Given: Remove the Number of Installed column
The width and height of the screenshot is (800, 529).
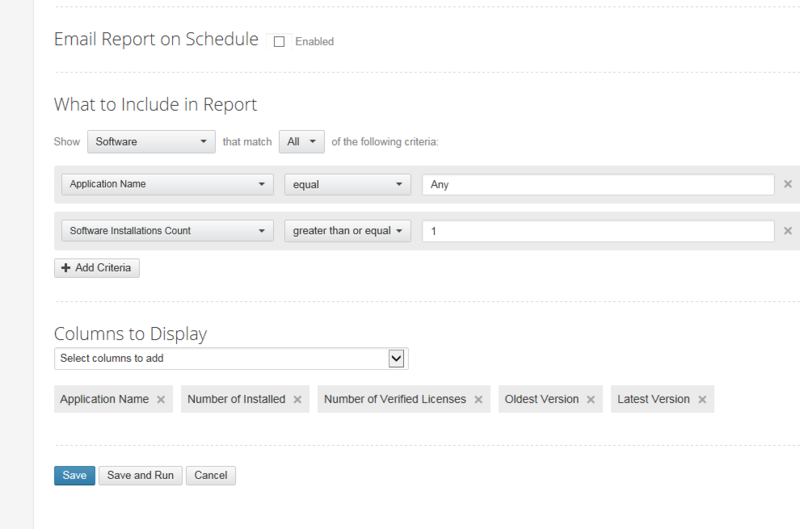Looking at the screenshot, I should tap(298, 400).
